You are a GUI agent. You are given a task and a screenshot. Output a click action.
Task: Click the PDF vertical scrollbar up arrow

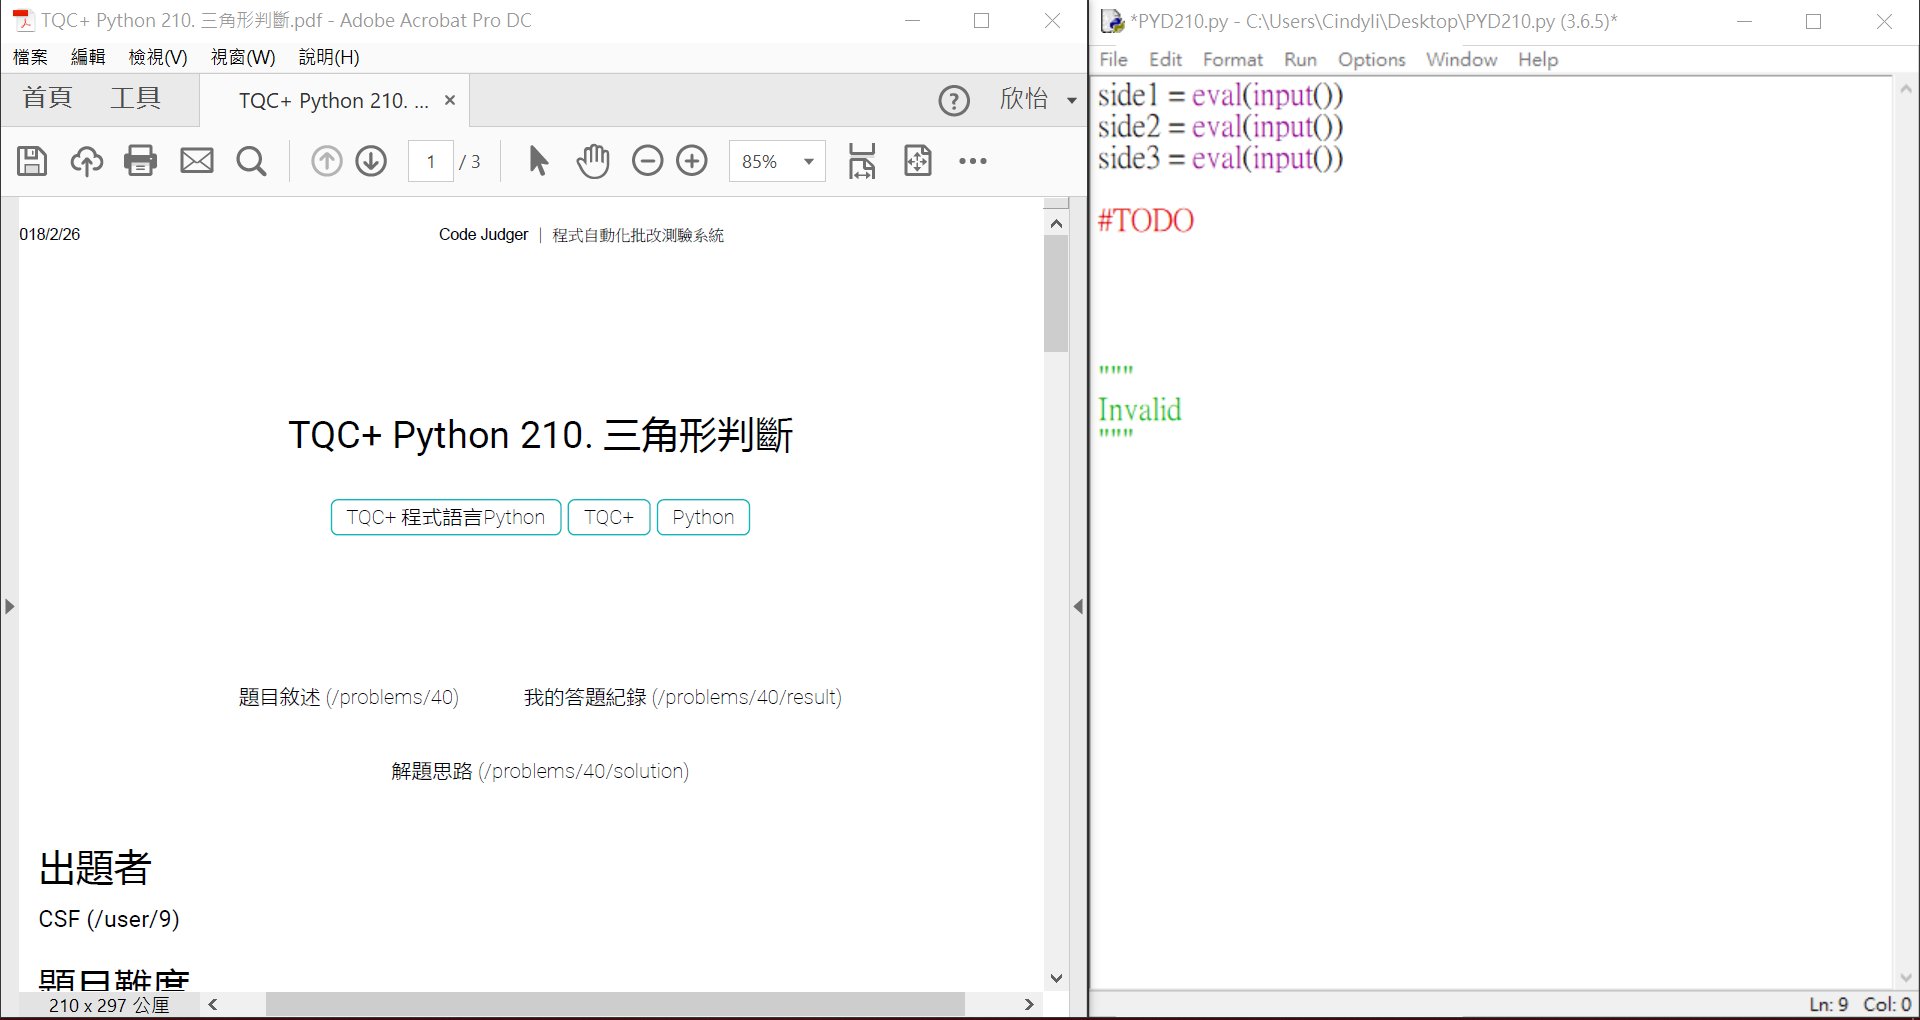pos(1056,223)
